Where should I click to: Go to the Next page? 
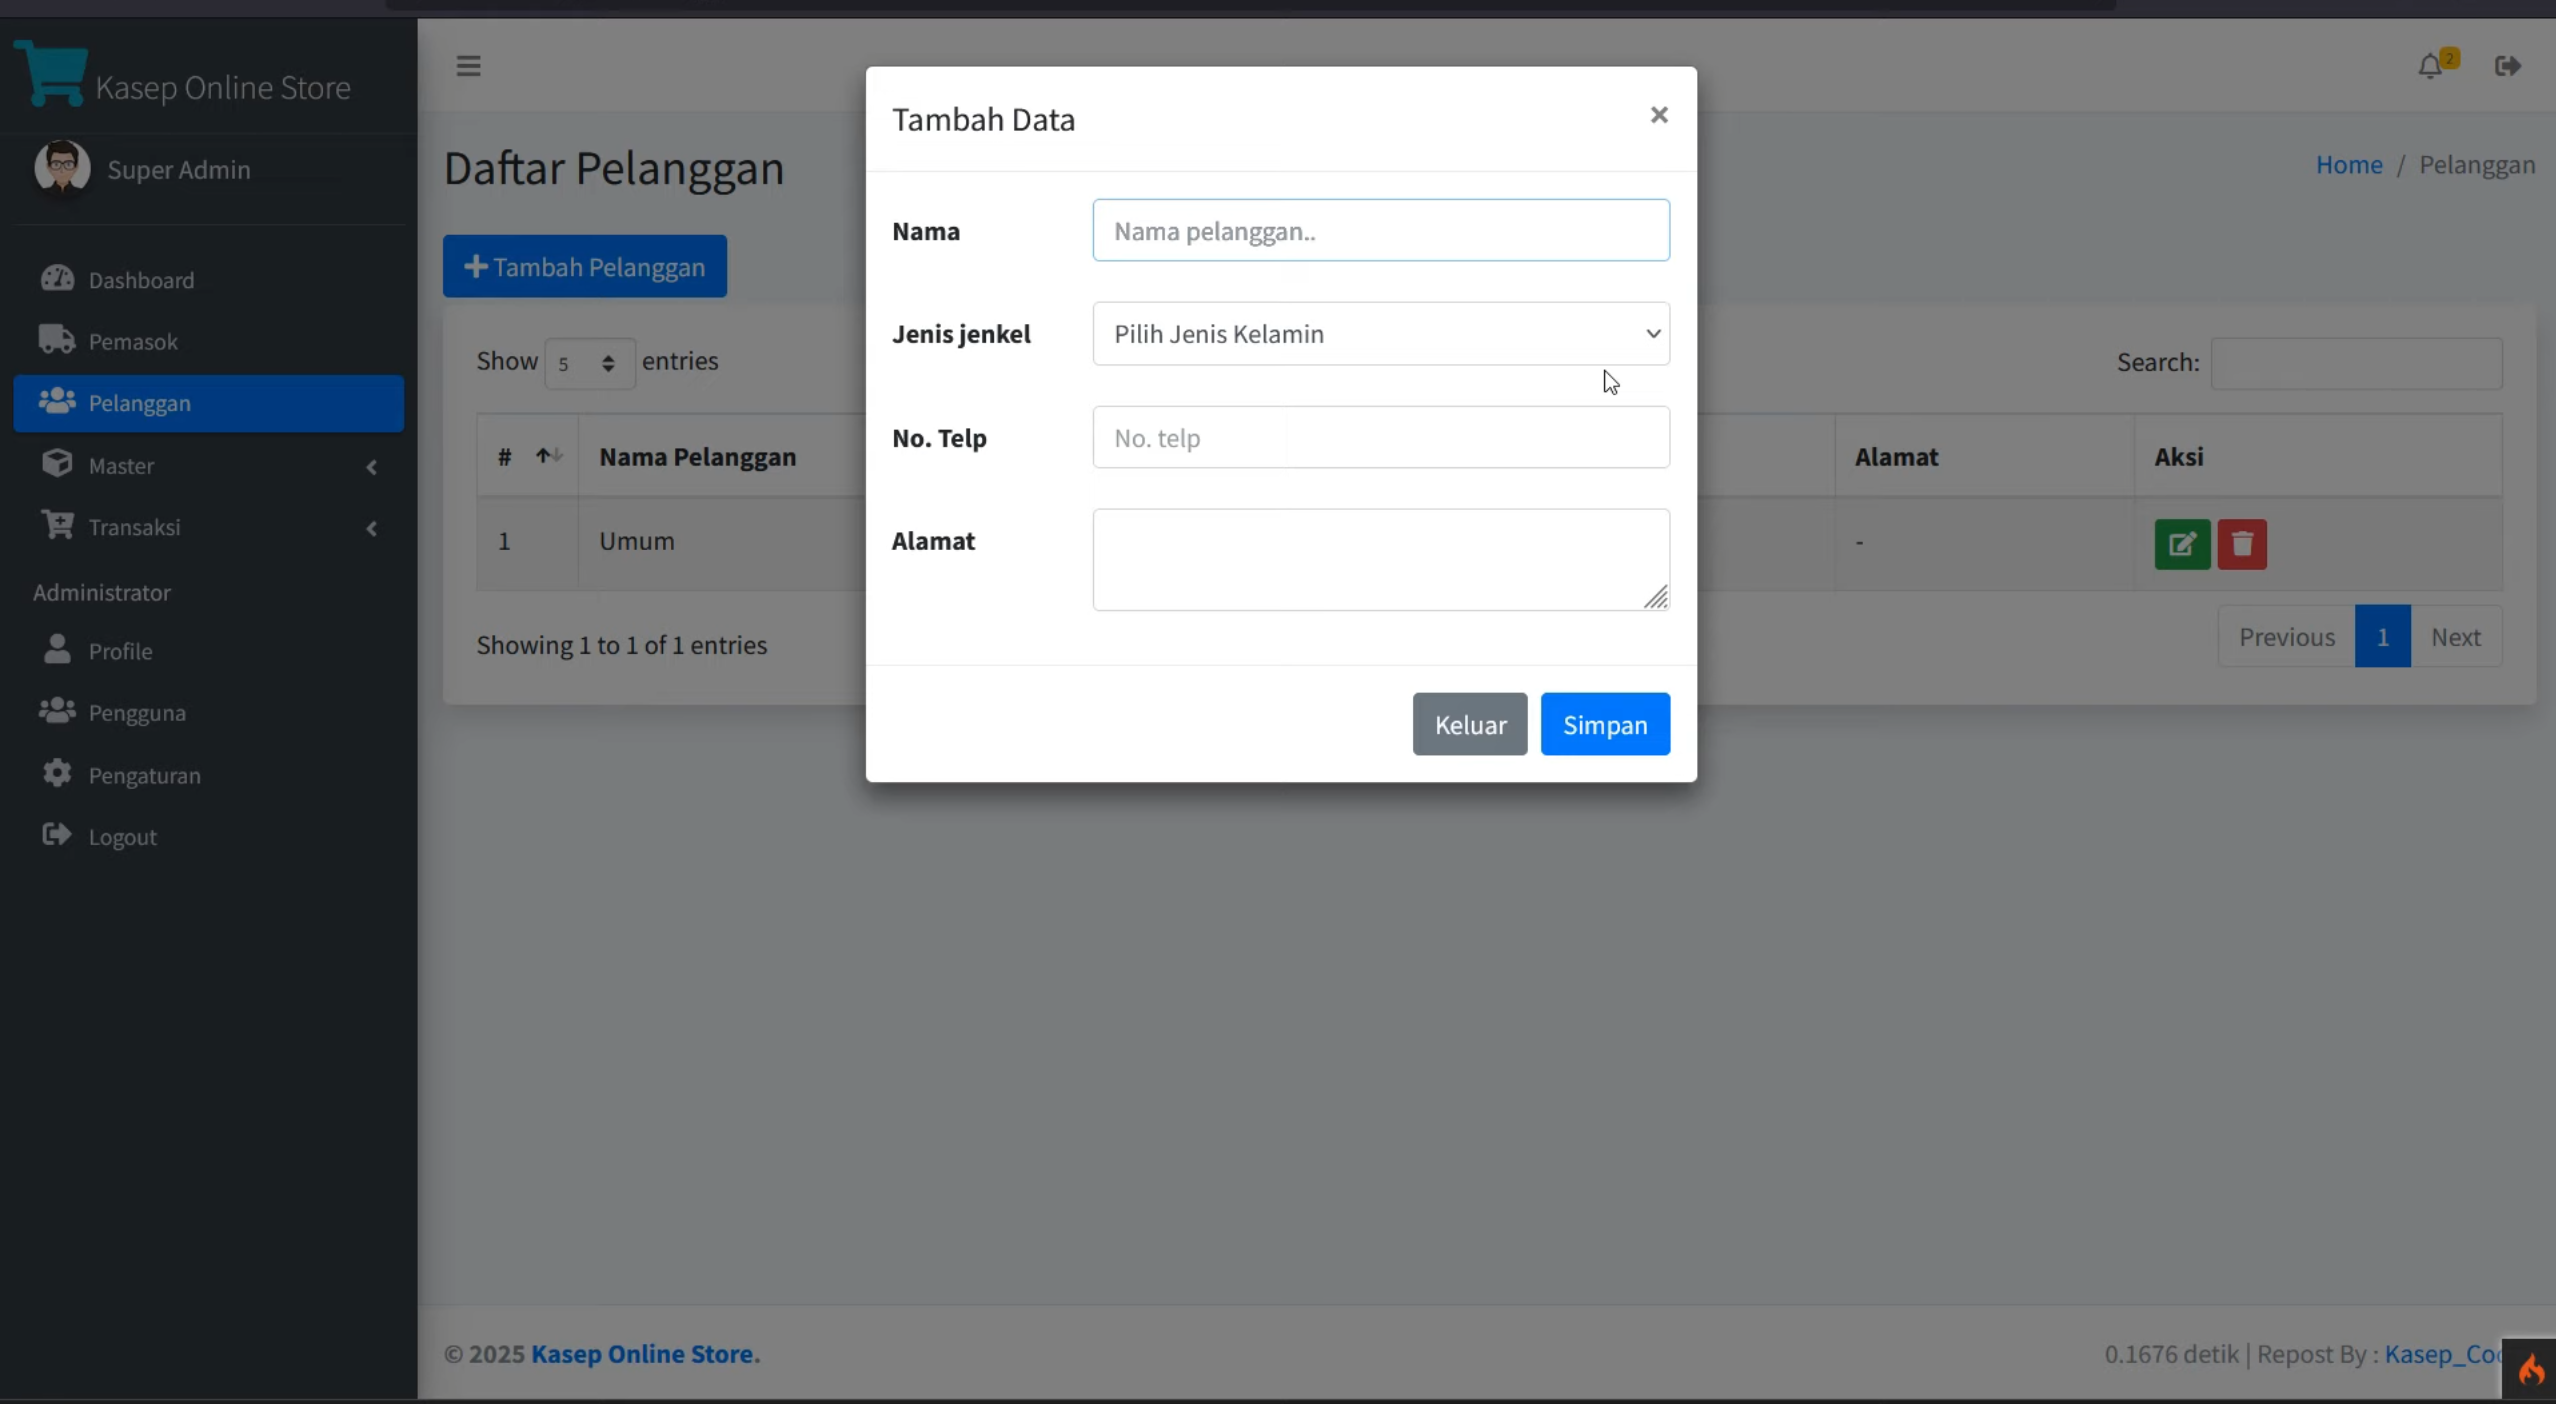point(2456,637)
